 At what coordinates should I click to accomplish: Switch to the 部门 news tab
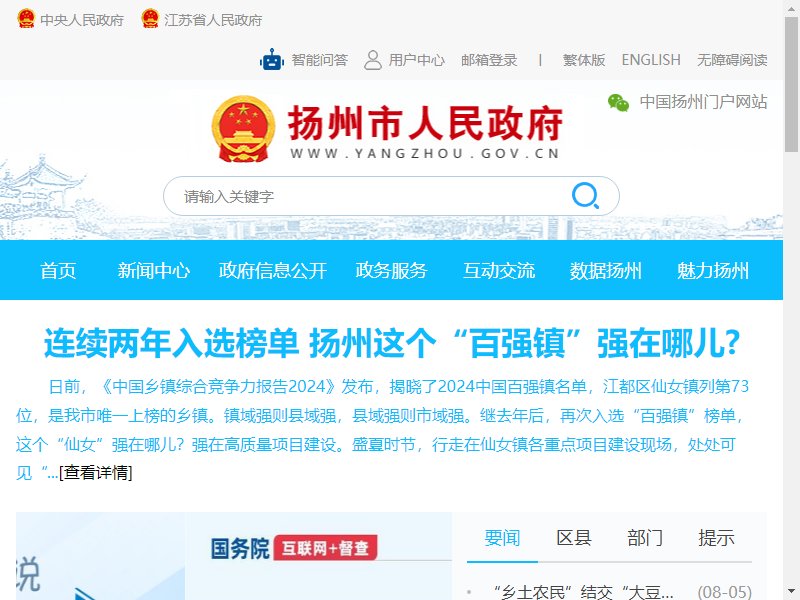(x=645, y=538)
